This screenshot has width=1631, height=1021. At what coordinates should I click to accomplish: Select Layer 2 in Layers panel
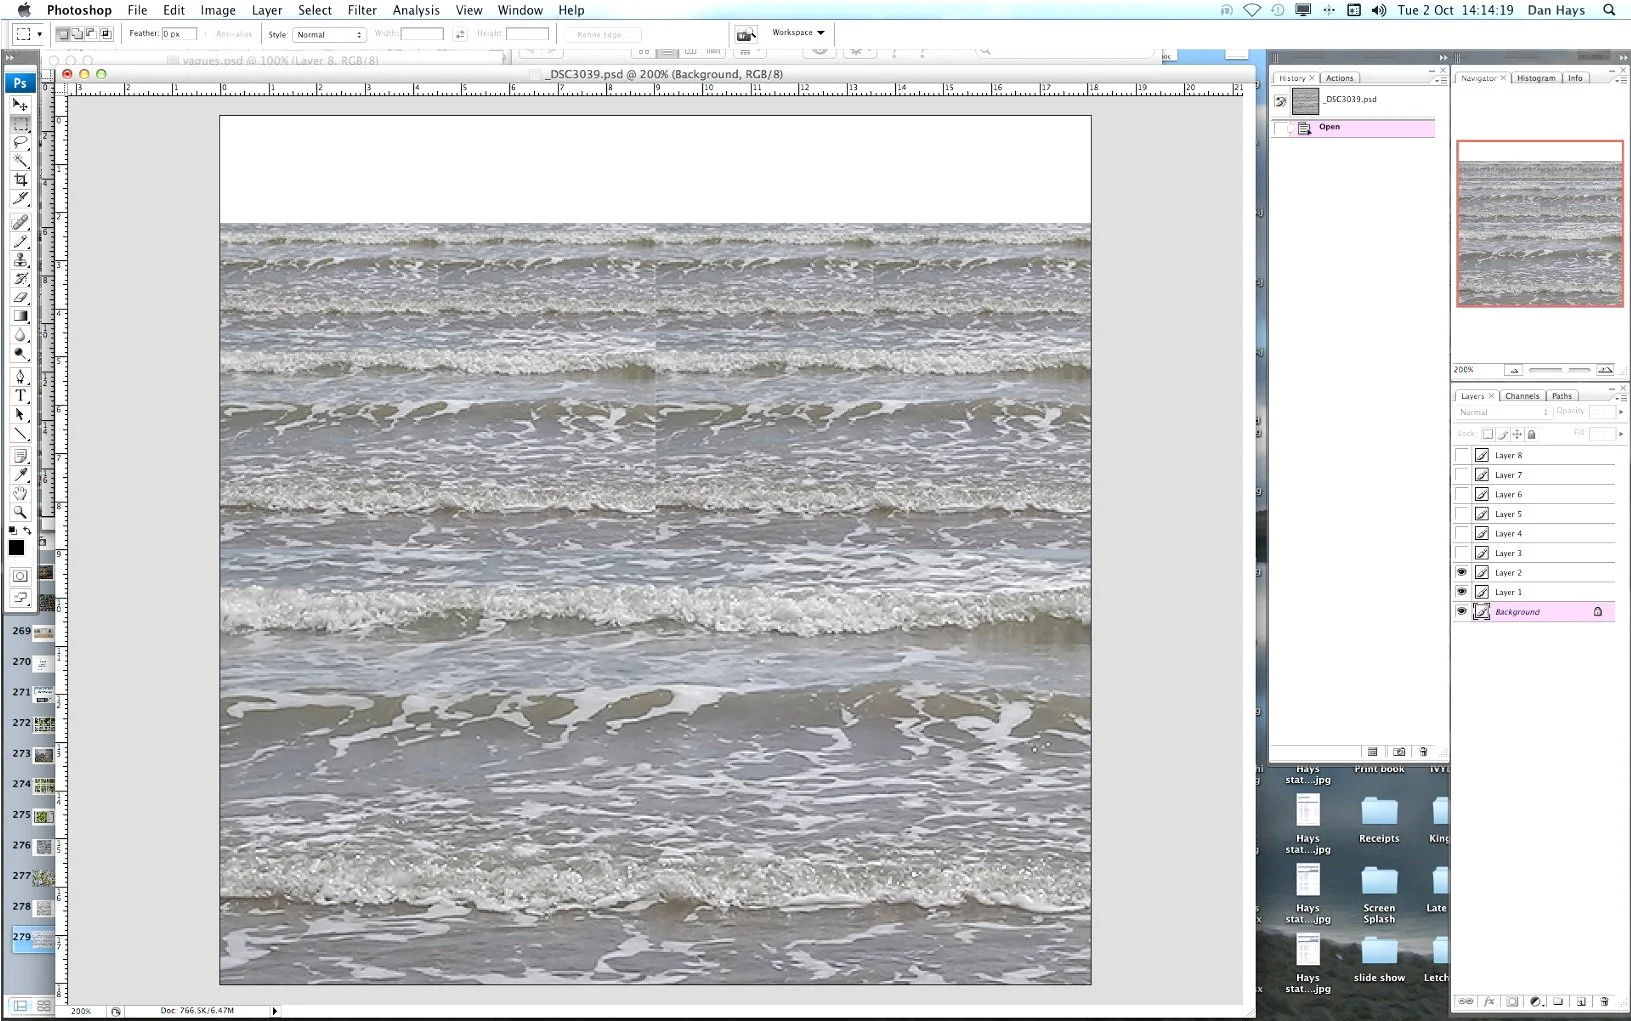point(1535,572)
